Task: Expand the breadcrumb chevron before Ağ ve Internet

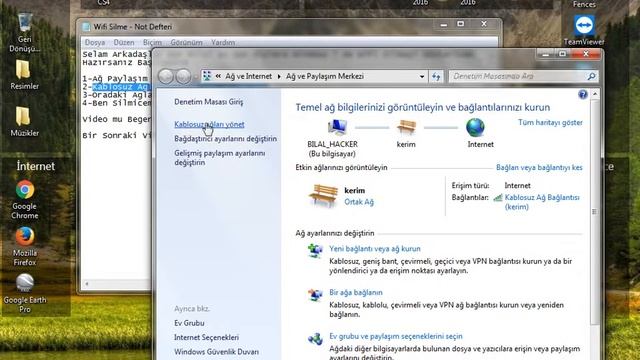Action: point(218,76)
